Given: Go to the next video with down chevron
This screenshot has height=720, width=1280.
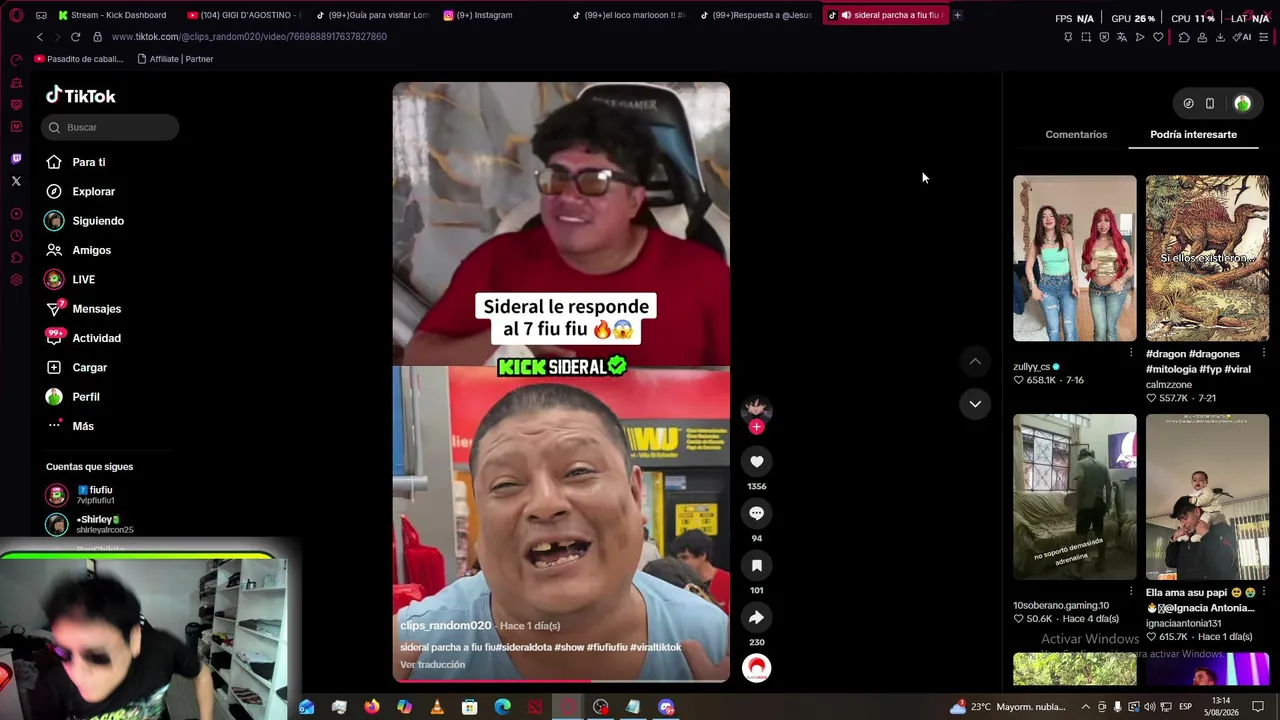Looking at the screenshot, I should [975, 404].
